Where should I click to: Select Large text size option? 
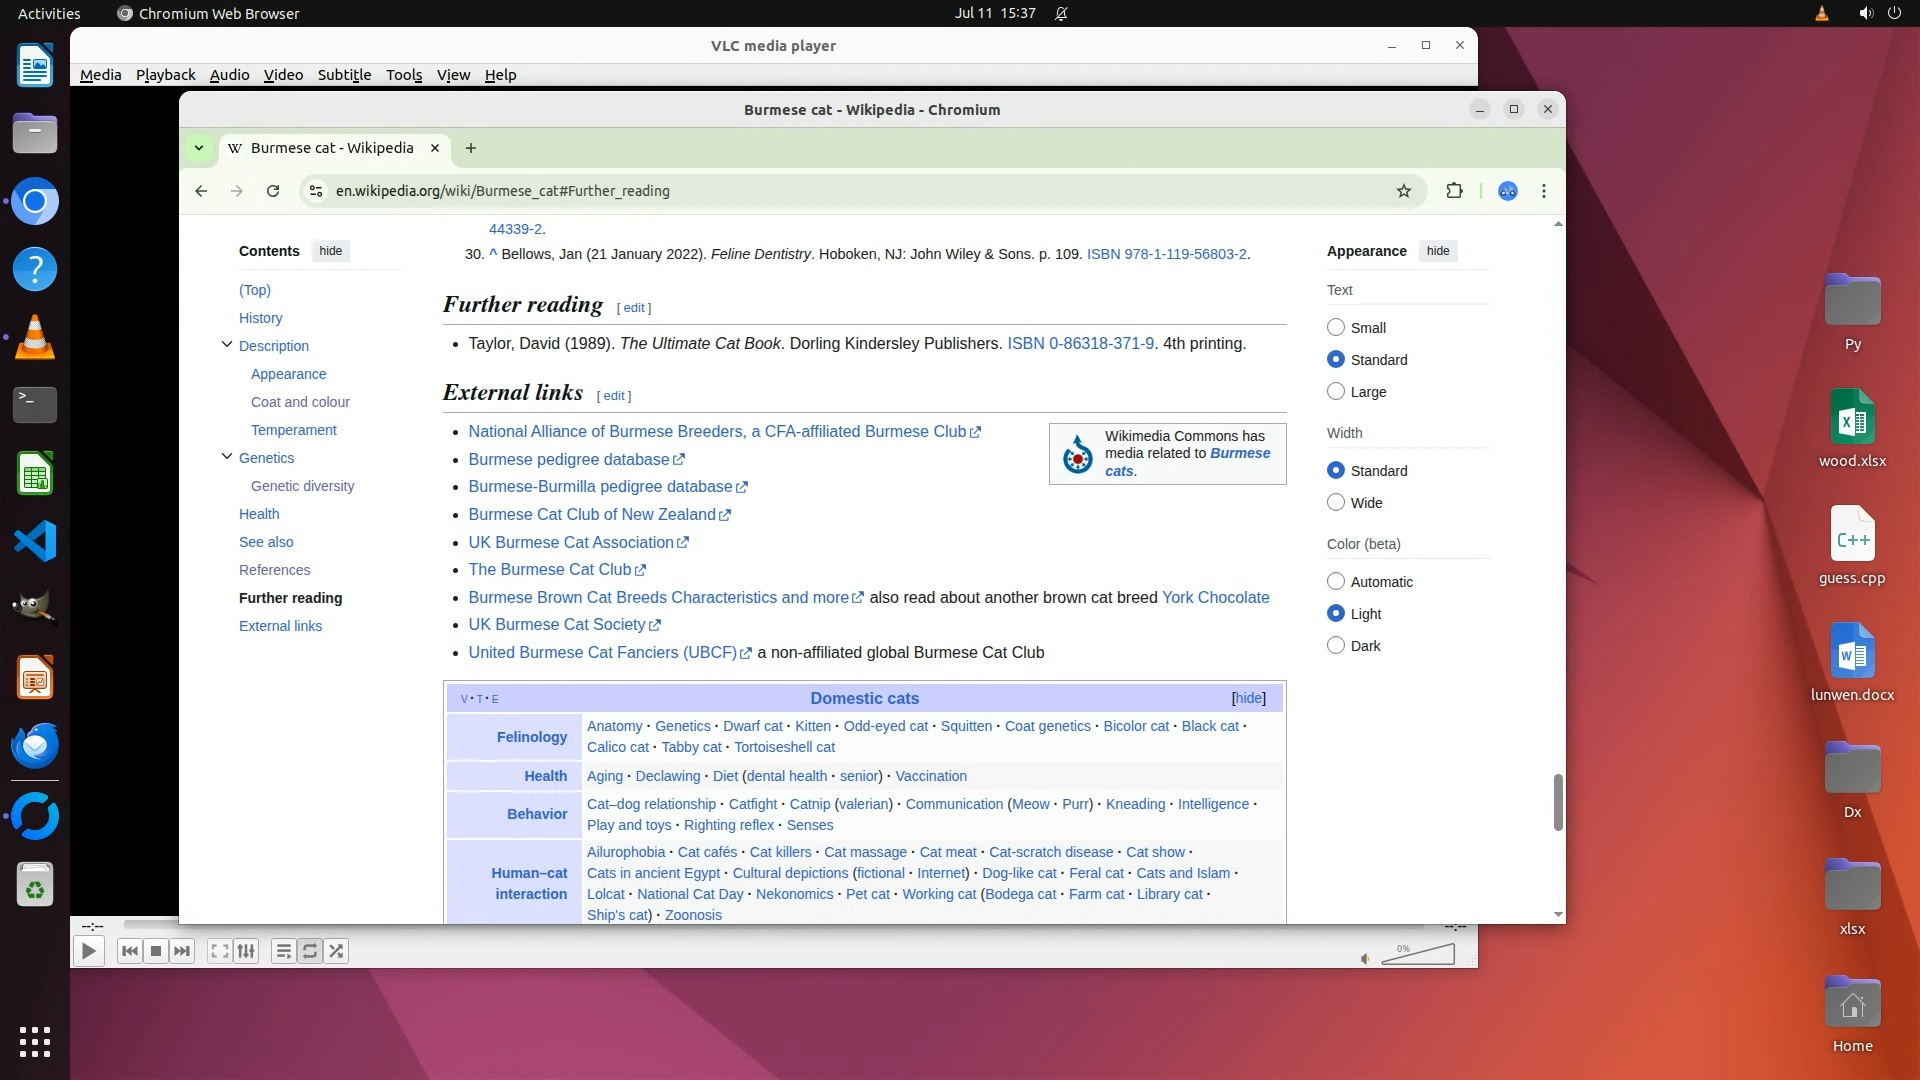(x=1336, y=392)
